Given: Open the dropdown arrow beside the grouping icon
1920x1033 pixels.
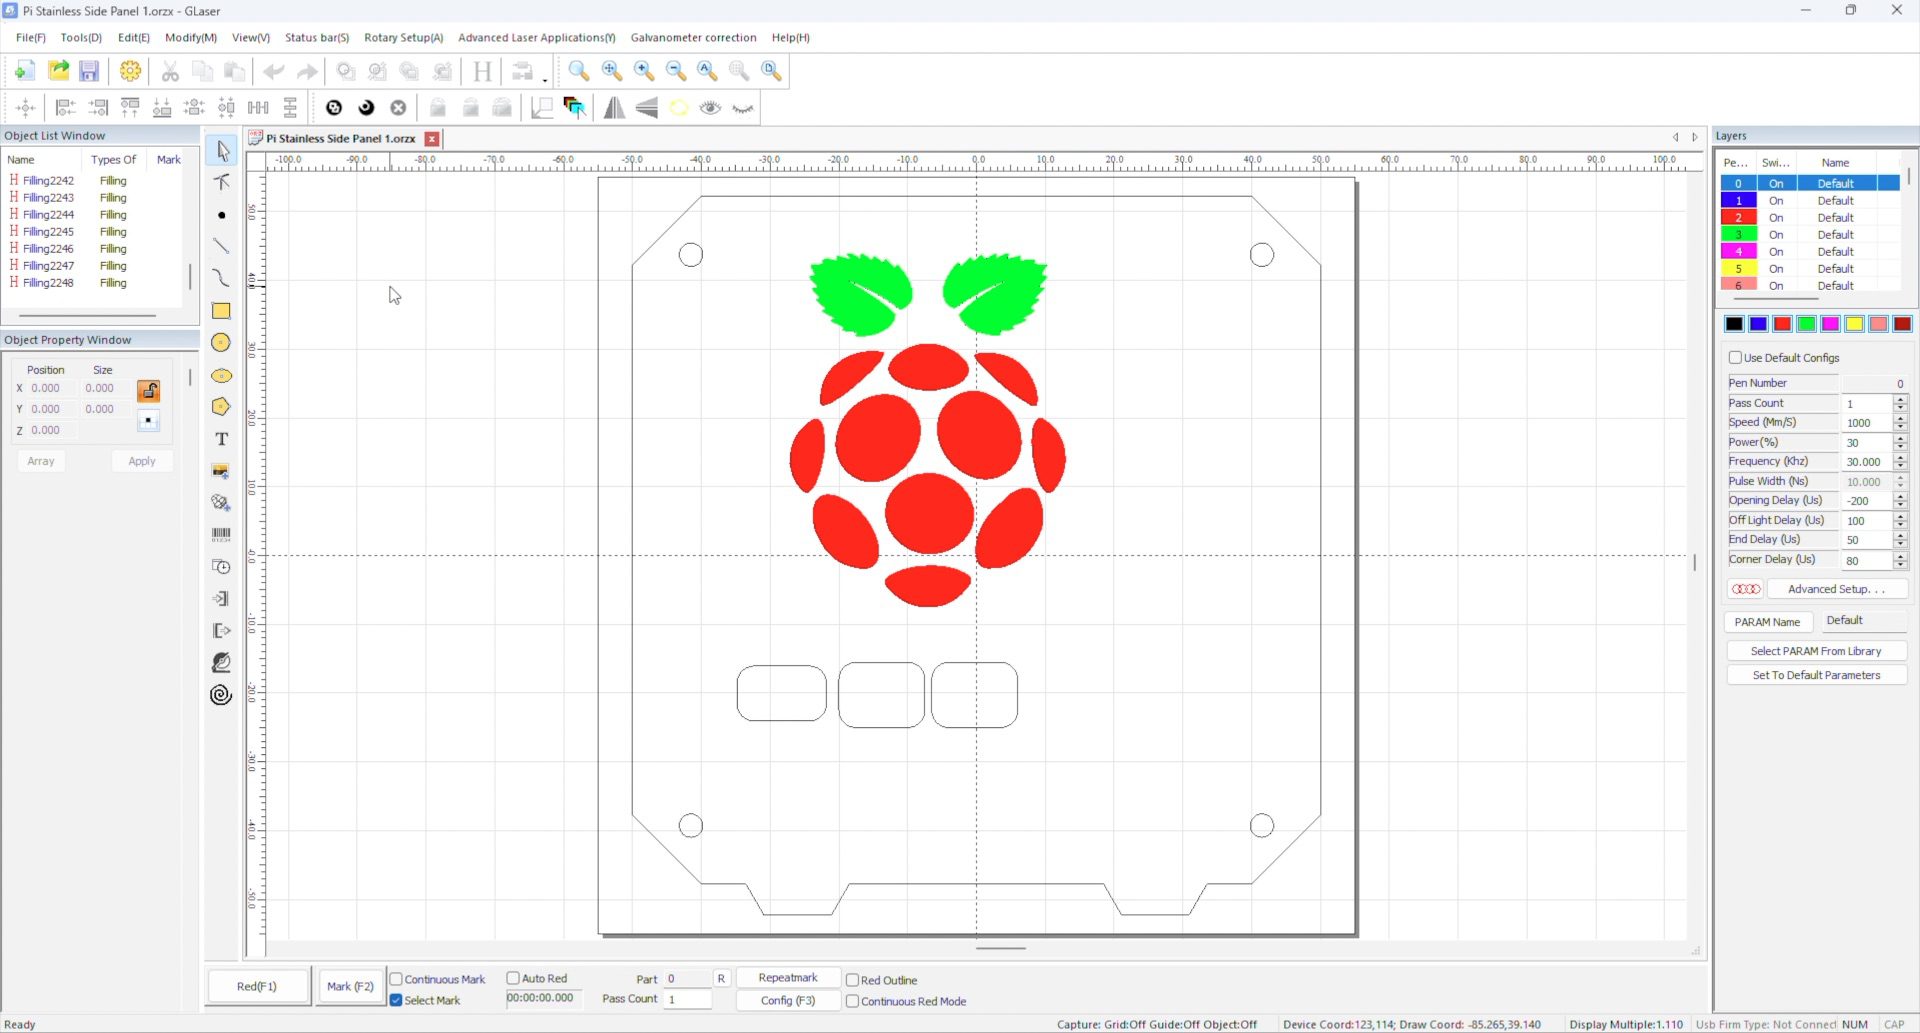Looking at the screenshot, I should [x=545, y=78].
